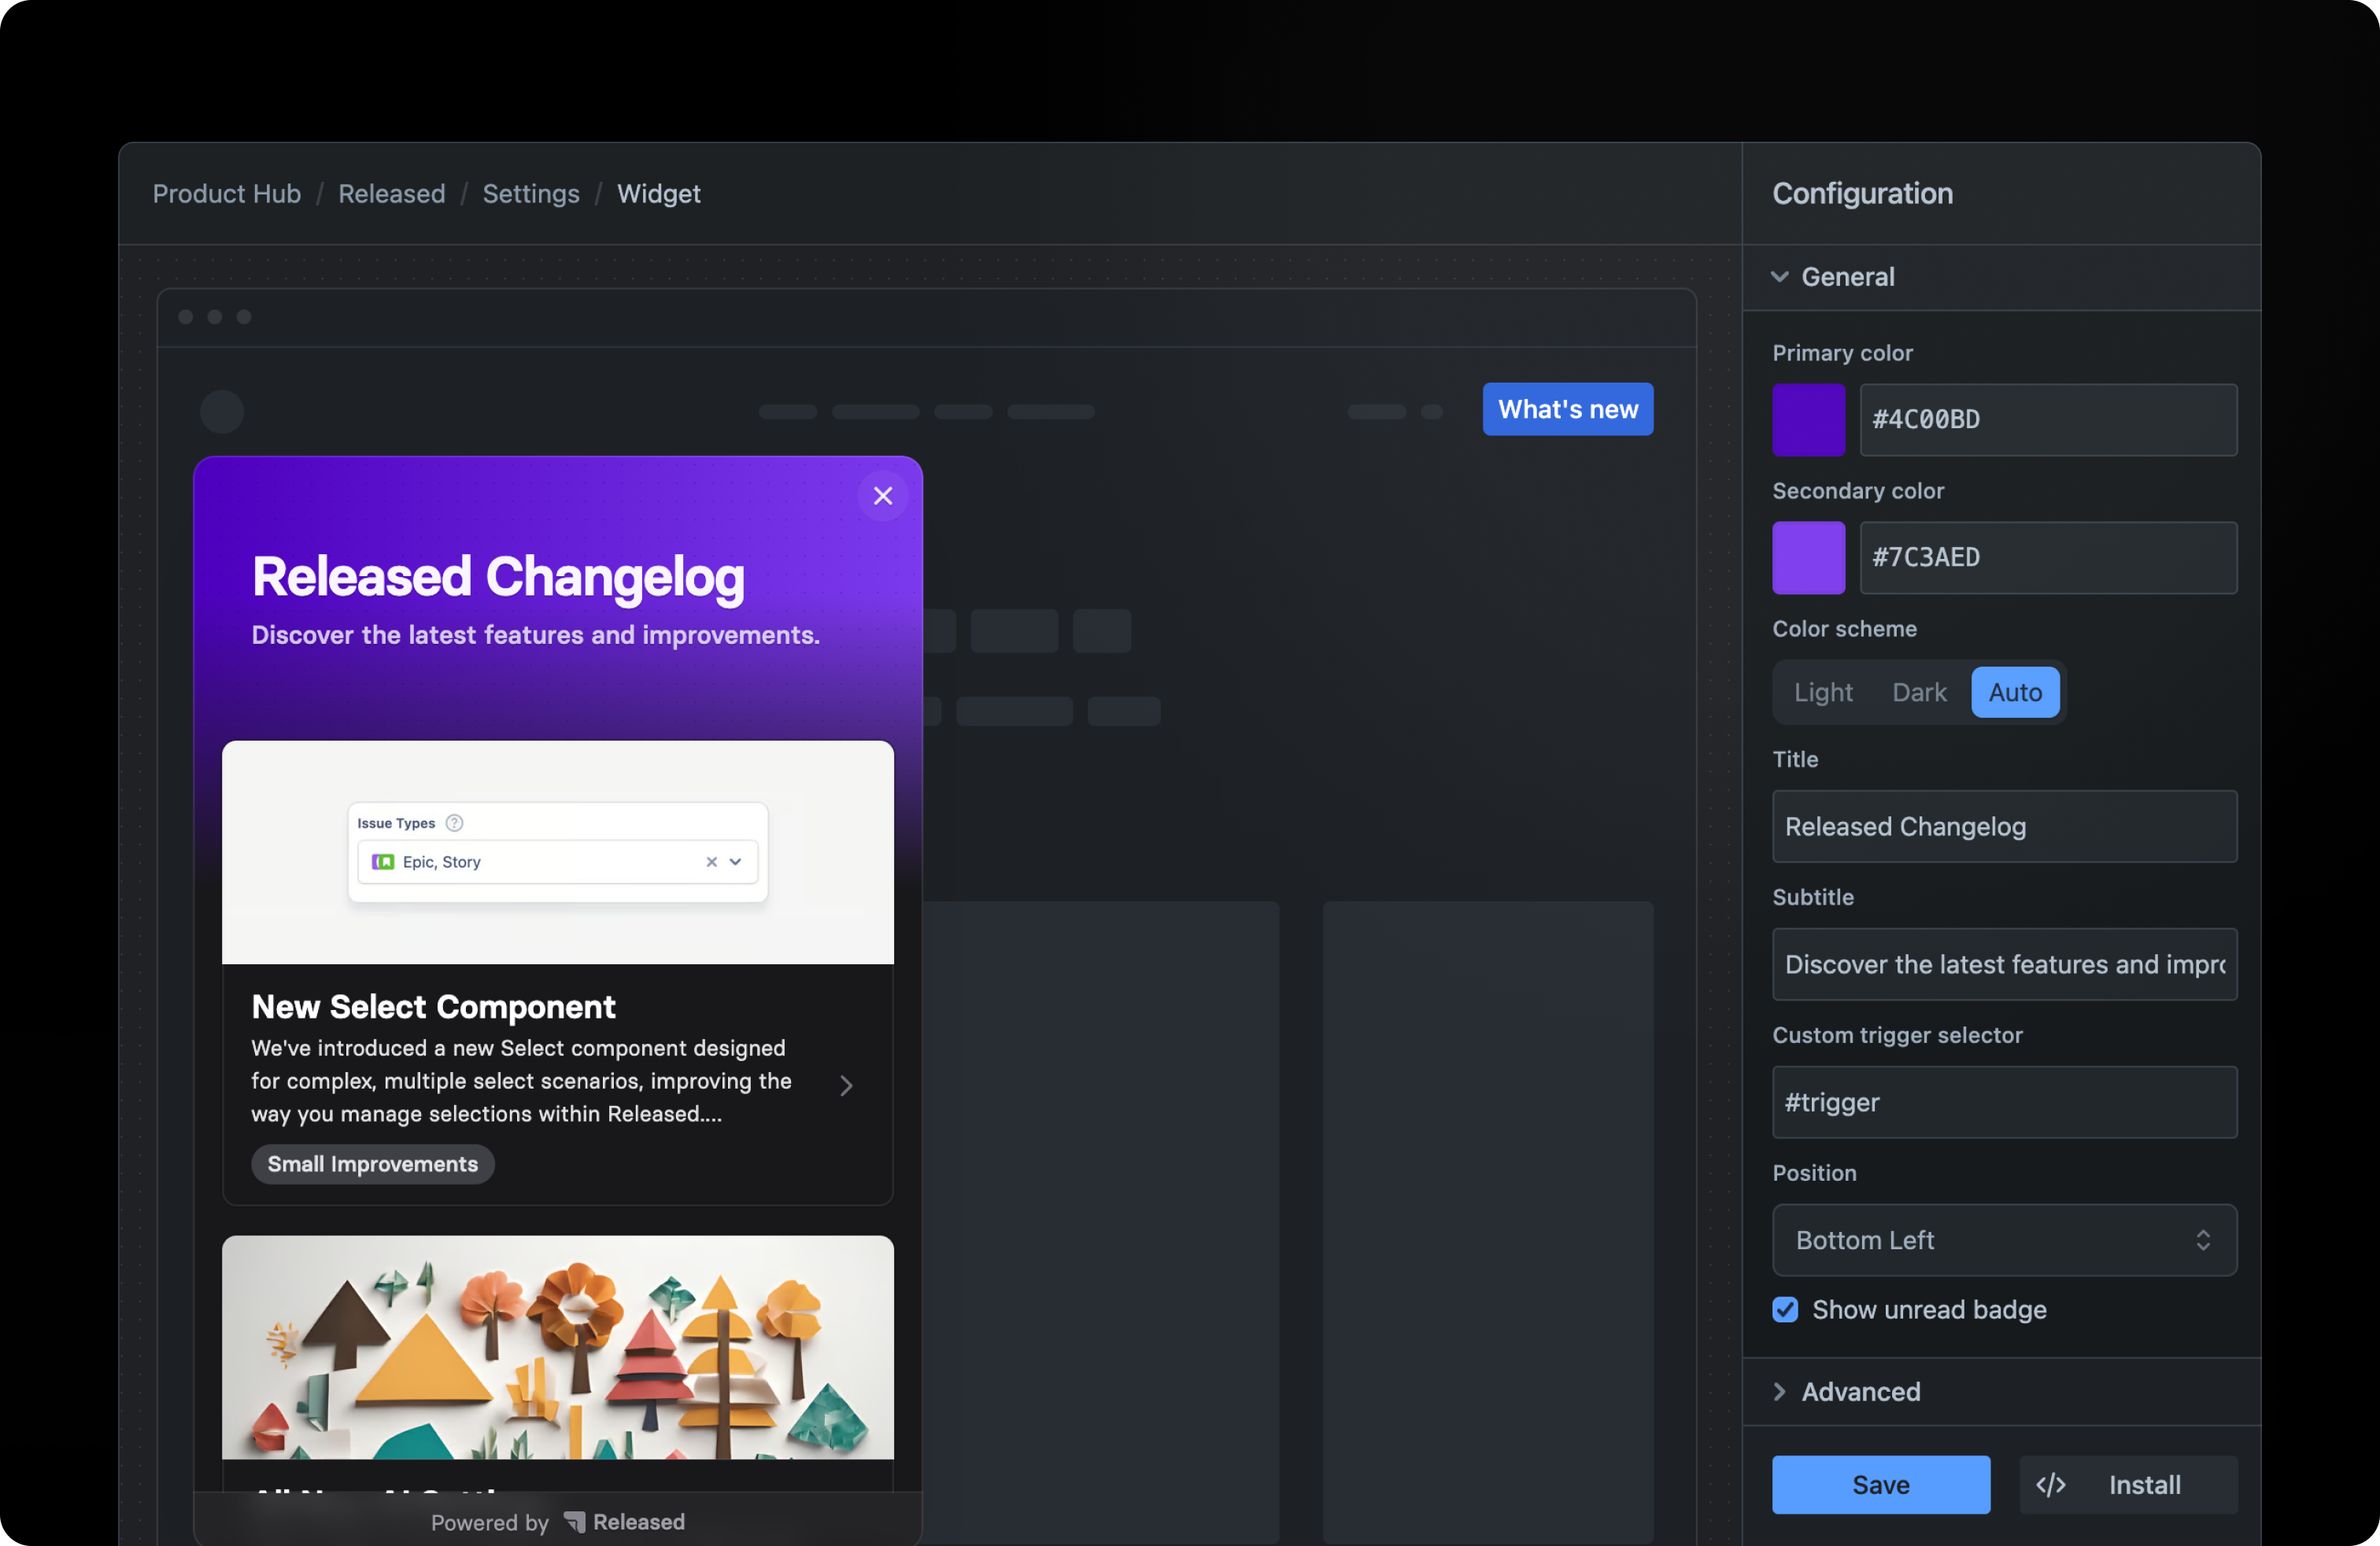2380x1546 pixels.
Task: Click the Released logo in Powered by footer
Action: (x=575, y=1522)
